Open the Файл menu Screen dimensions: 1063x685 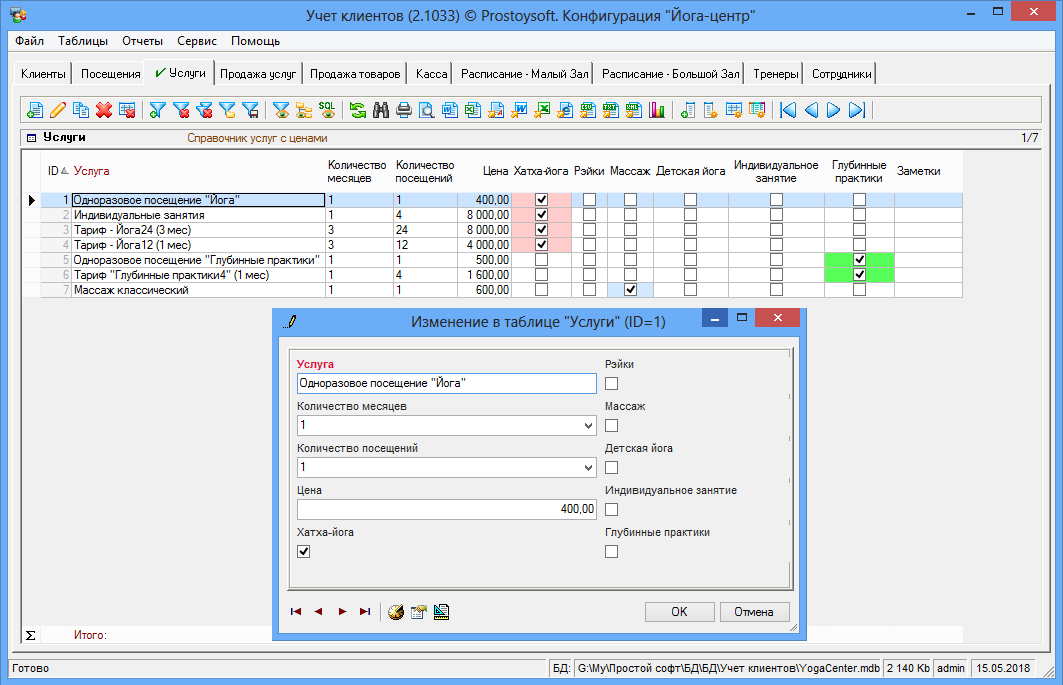pyautogui.click(x=29, y=41)
